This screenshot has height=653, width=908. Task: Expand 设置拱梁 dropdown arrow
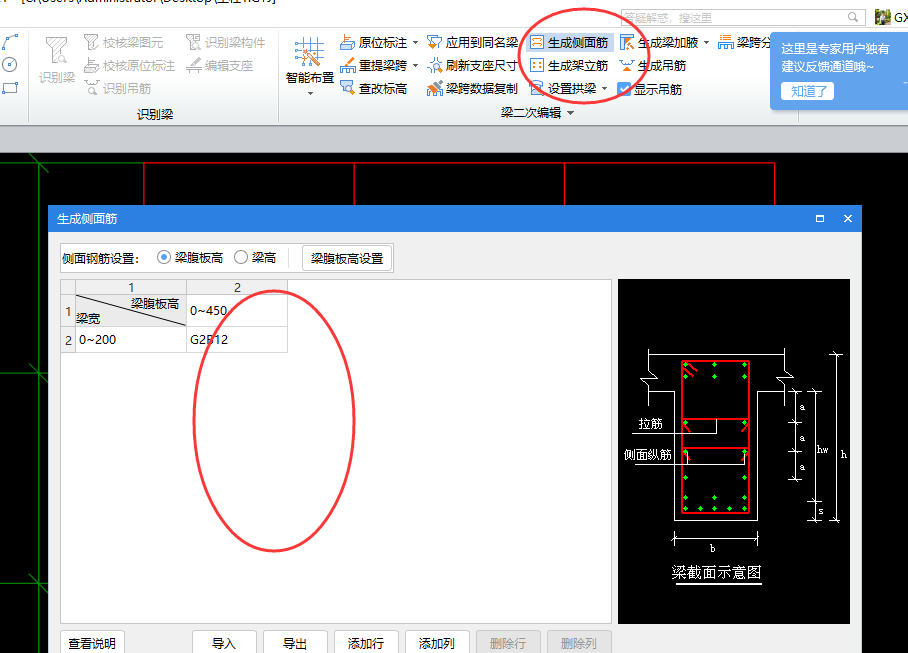point(605,89)
